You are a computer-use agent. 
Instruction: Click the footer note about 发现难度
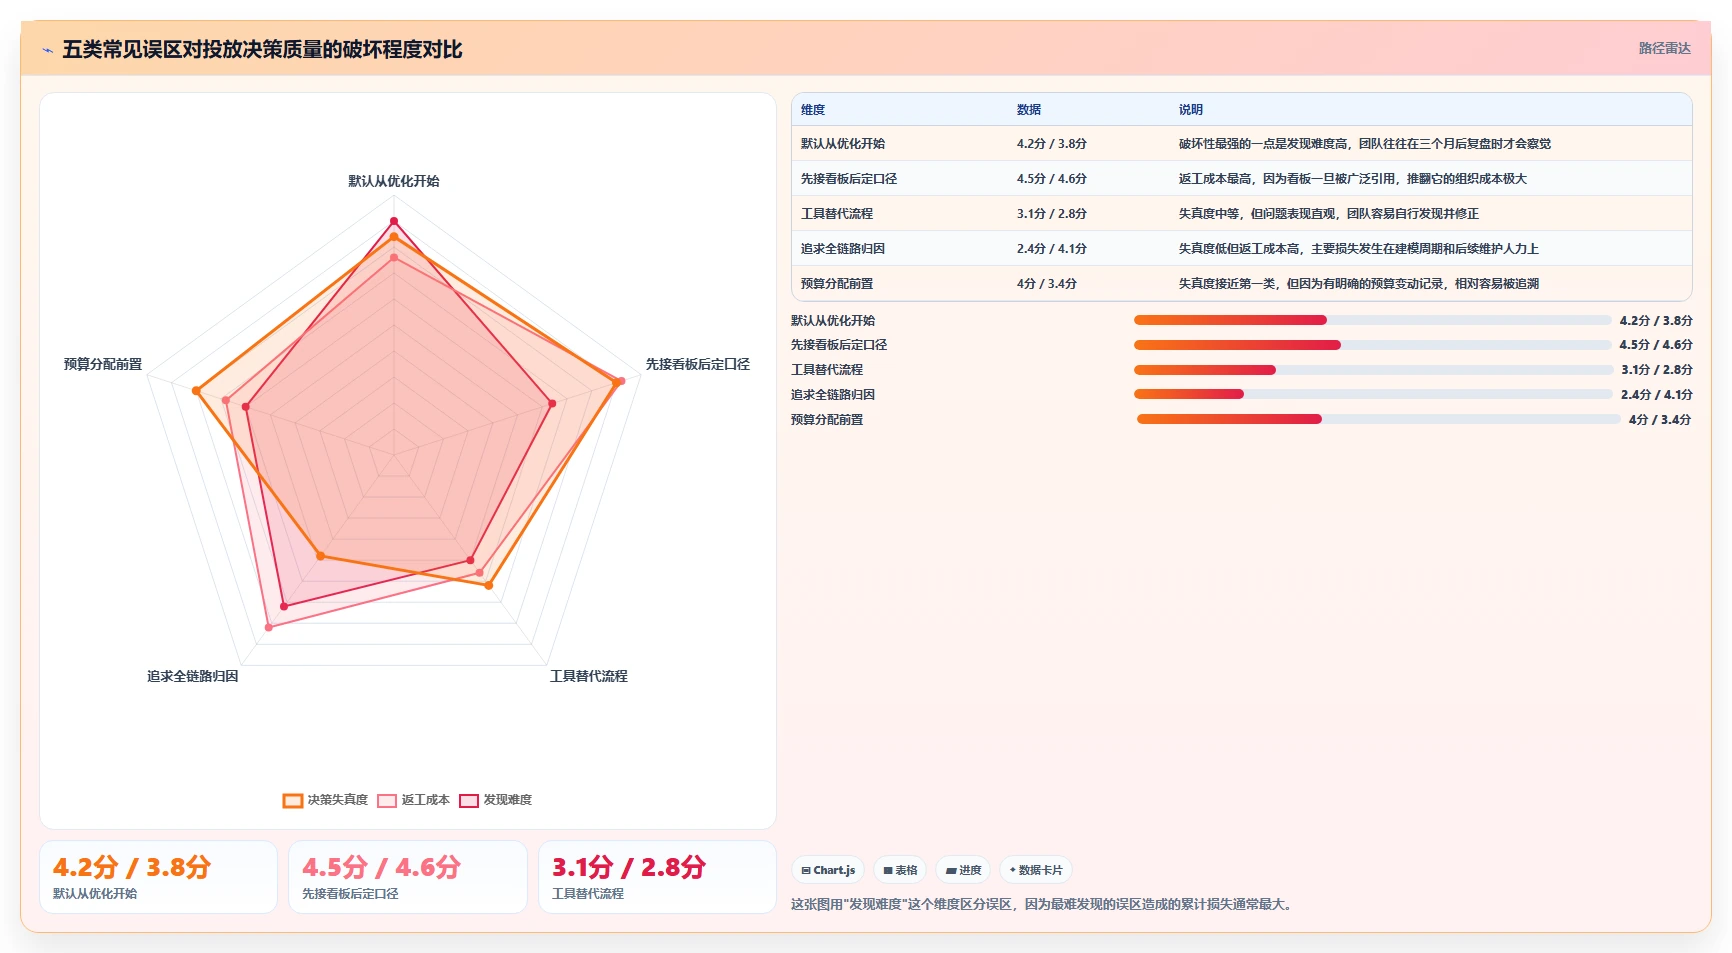(x=1043, y=904)
